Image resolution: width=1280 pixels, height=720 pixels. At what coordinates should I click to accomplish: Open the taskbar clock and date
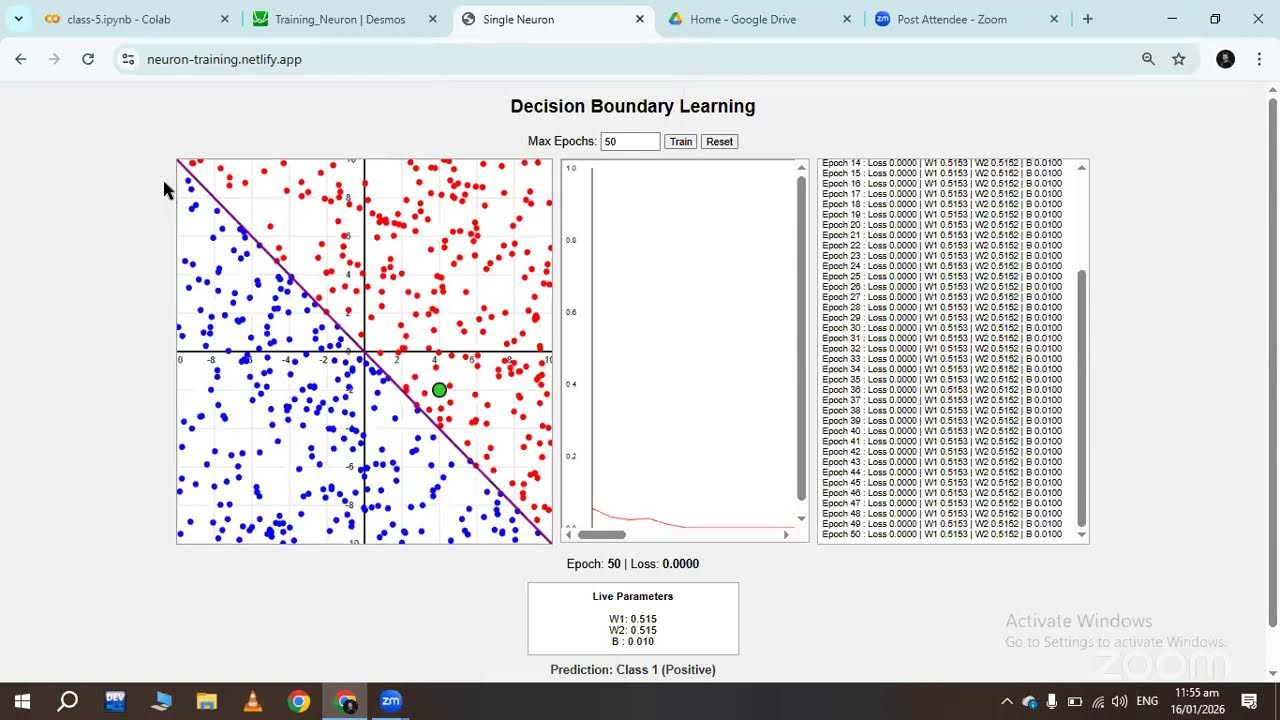coord(1196,701)
